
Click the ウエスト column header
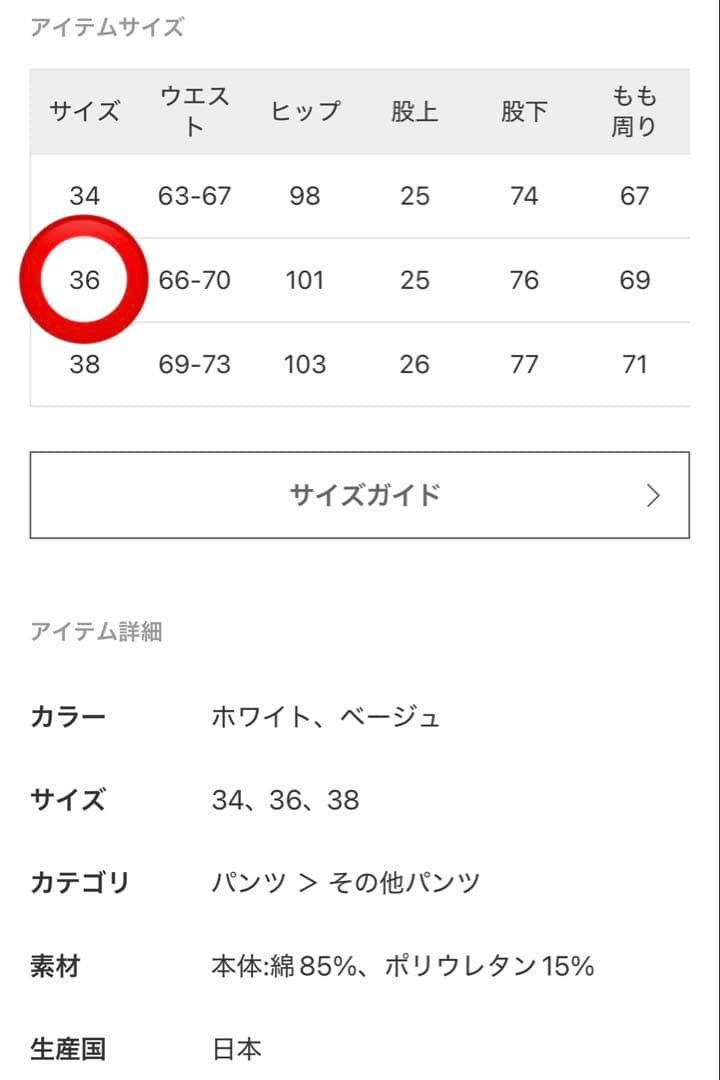pos(194,111)
